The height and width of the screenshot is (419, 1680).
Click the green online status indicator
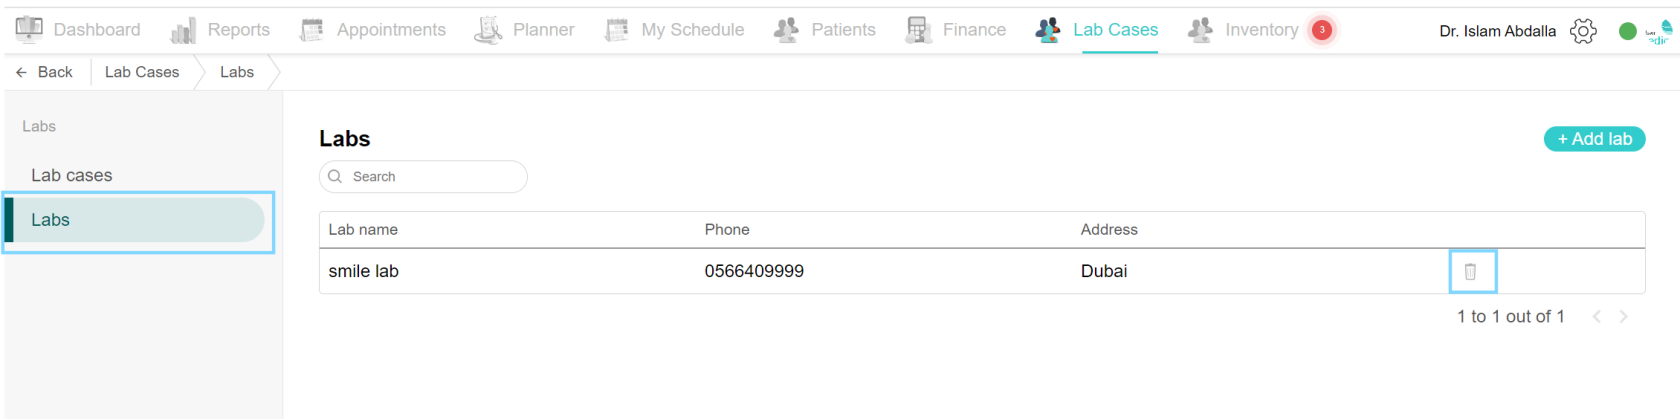(x=1628, y=31)
